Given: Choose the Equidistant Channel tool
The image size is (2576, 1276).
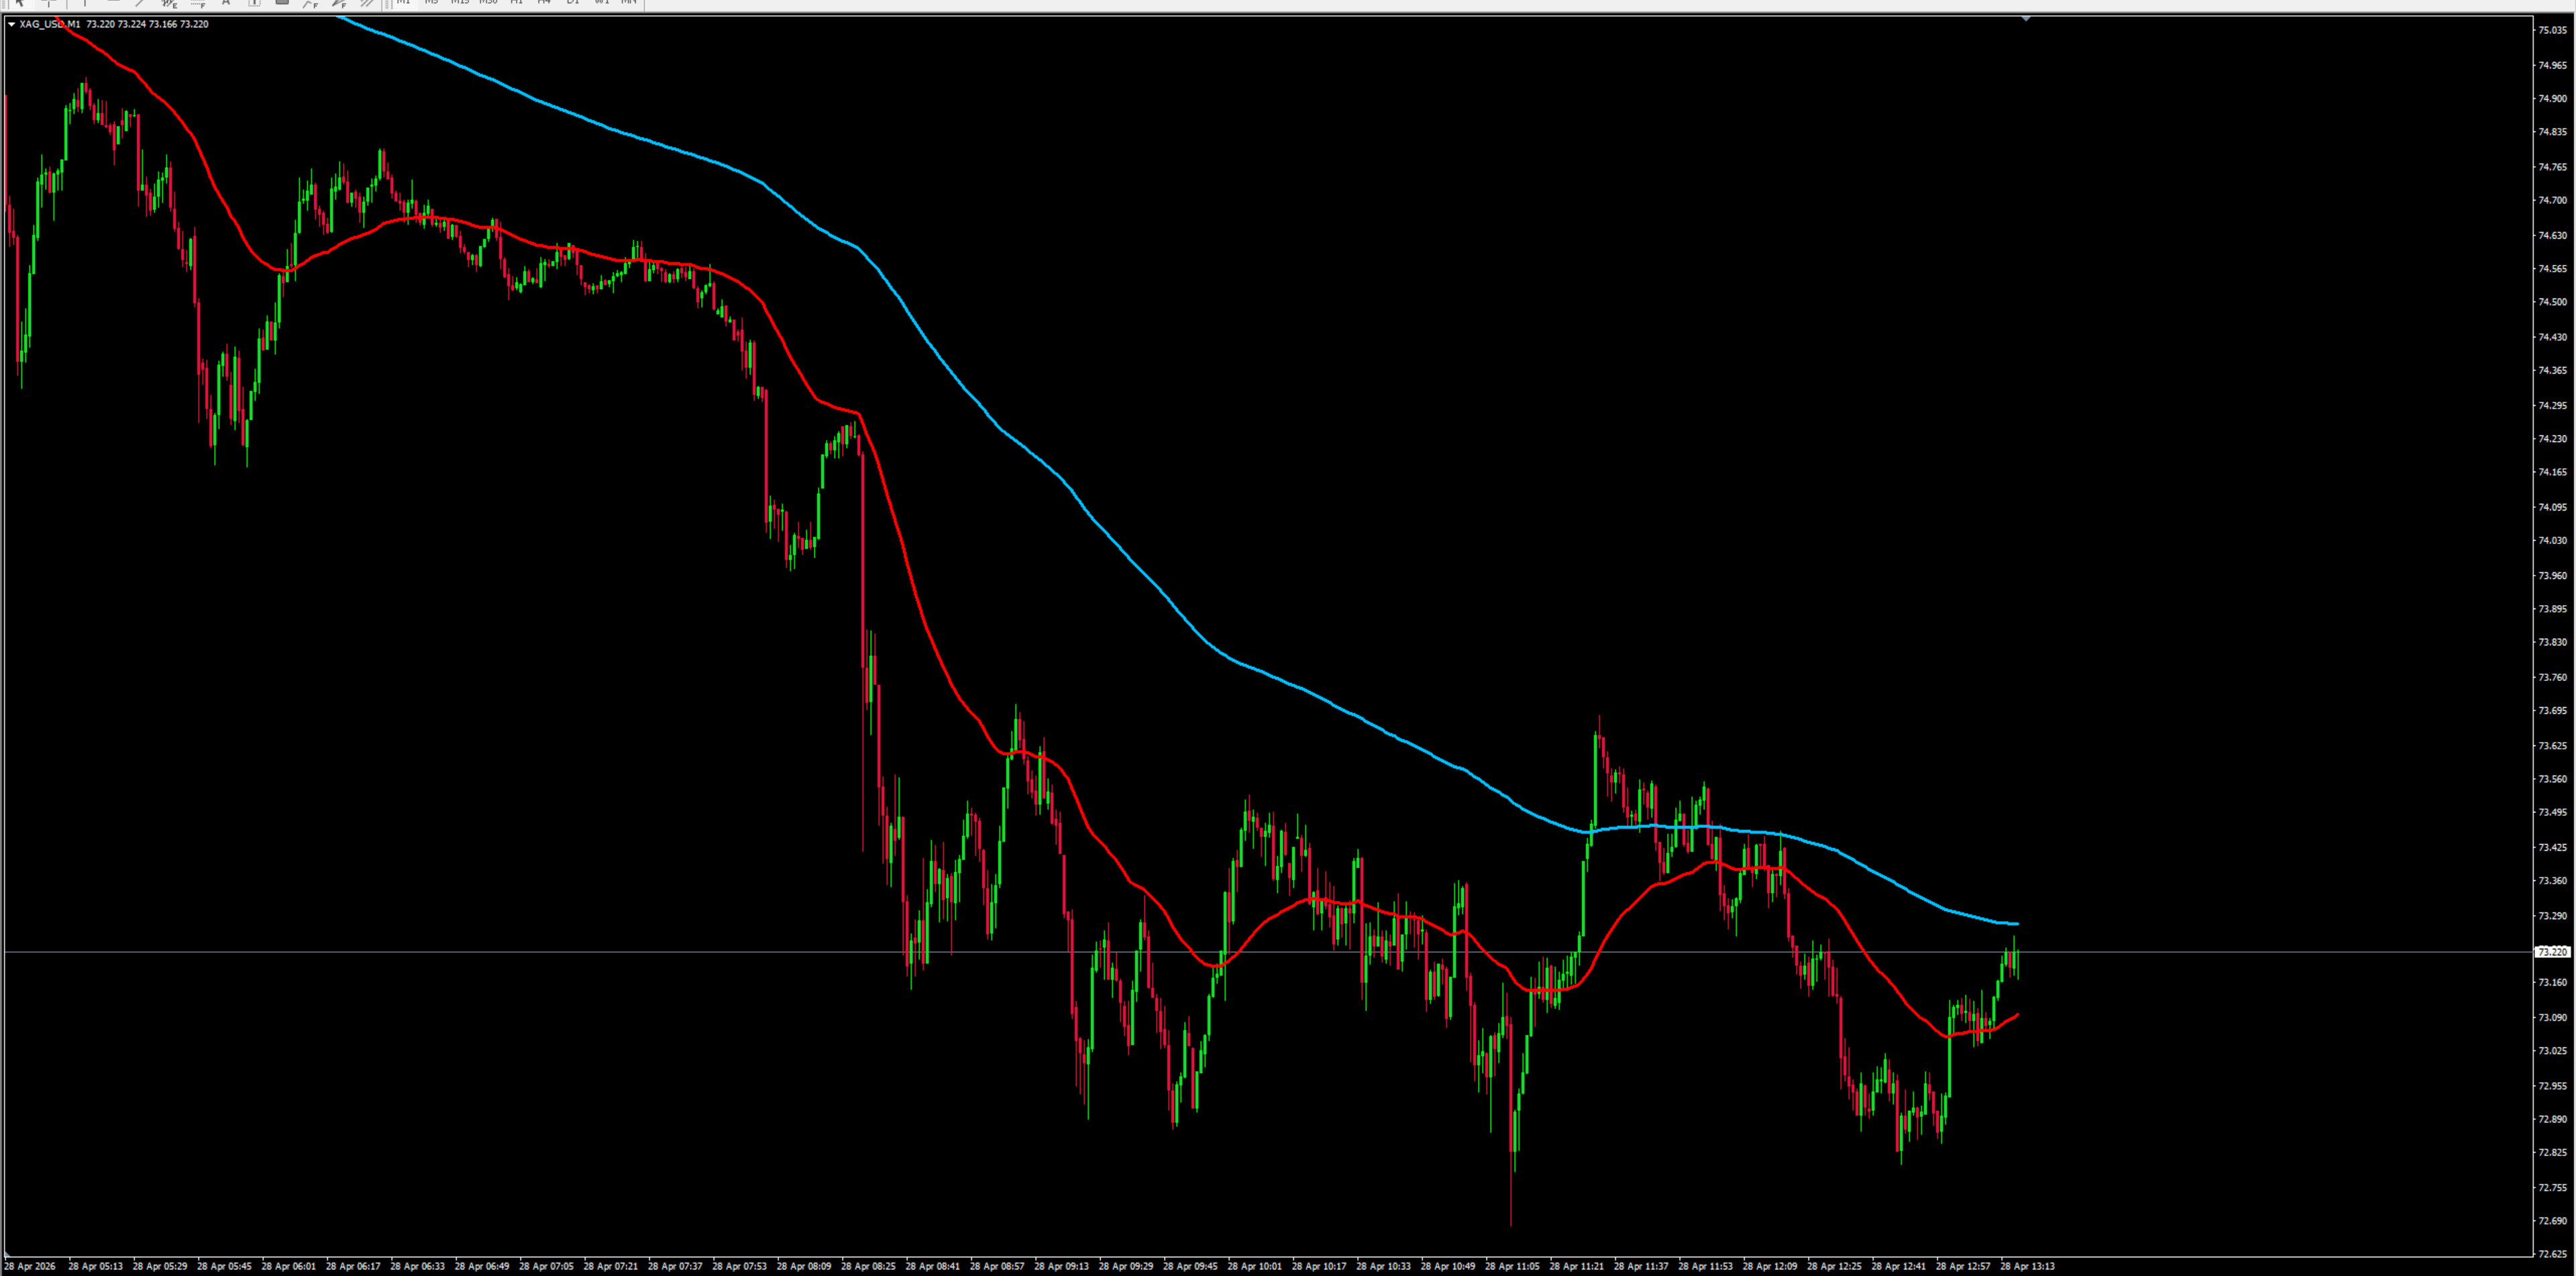Looking at the screenshot, I should [x=169, y=4].
